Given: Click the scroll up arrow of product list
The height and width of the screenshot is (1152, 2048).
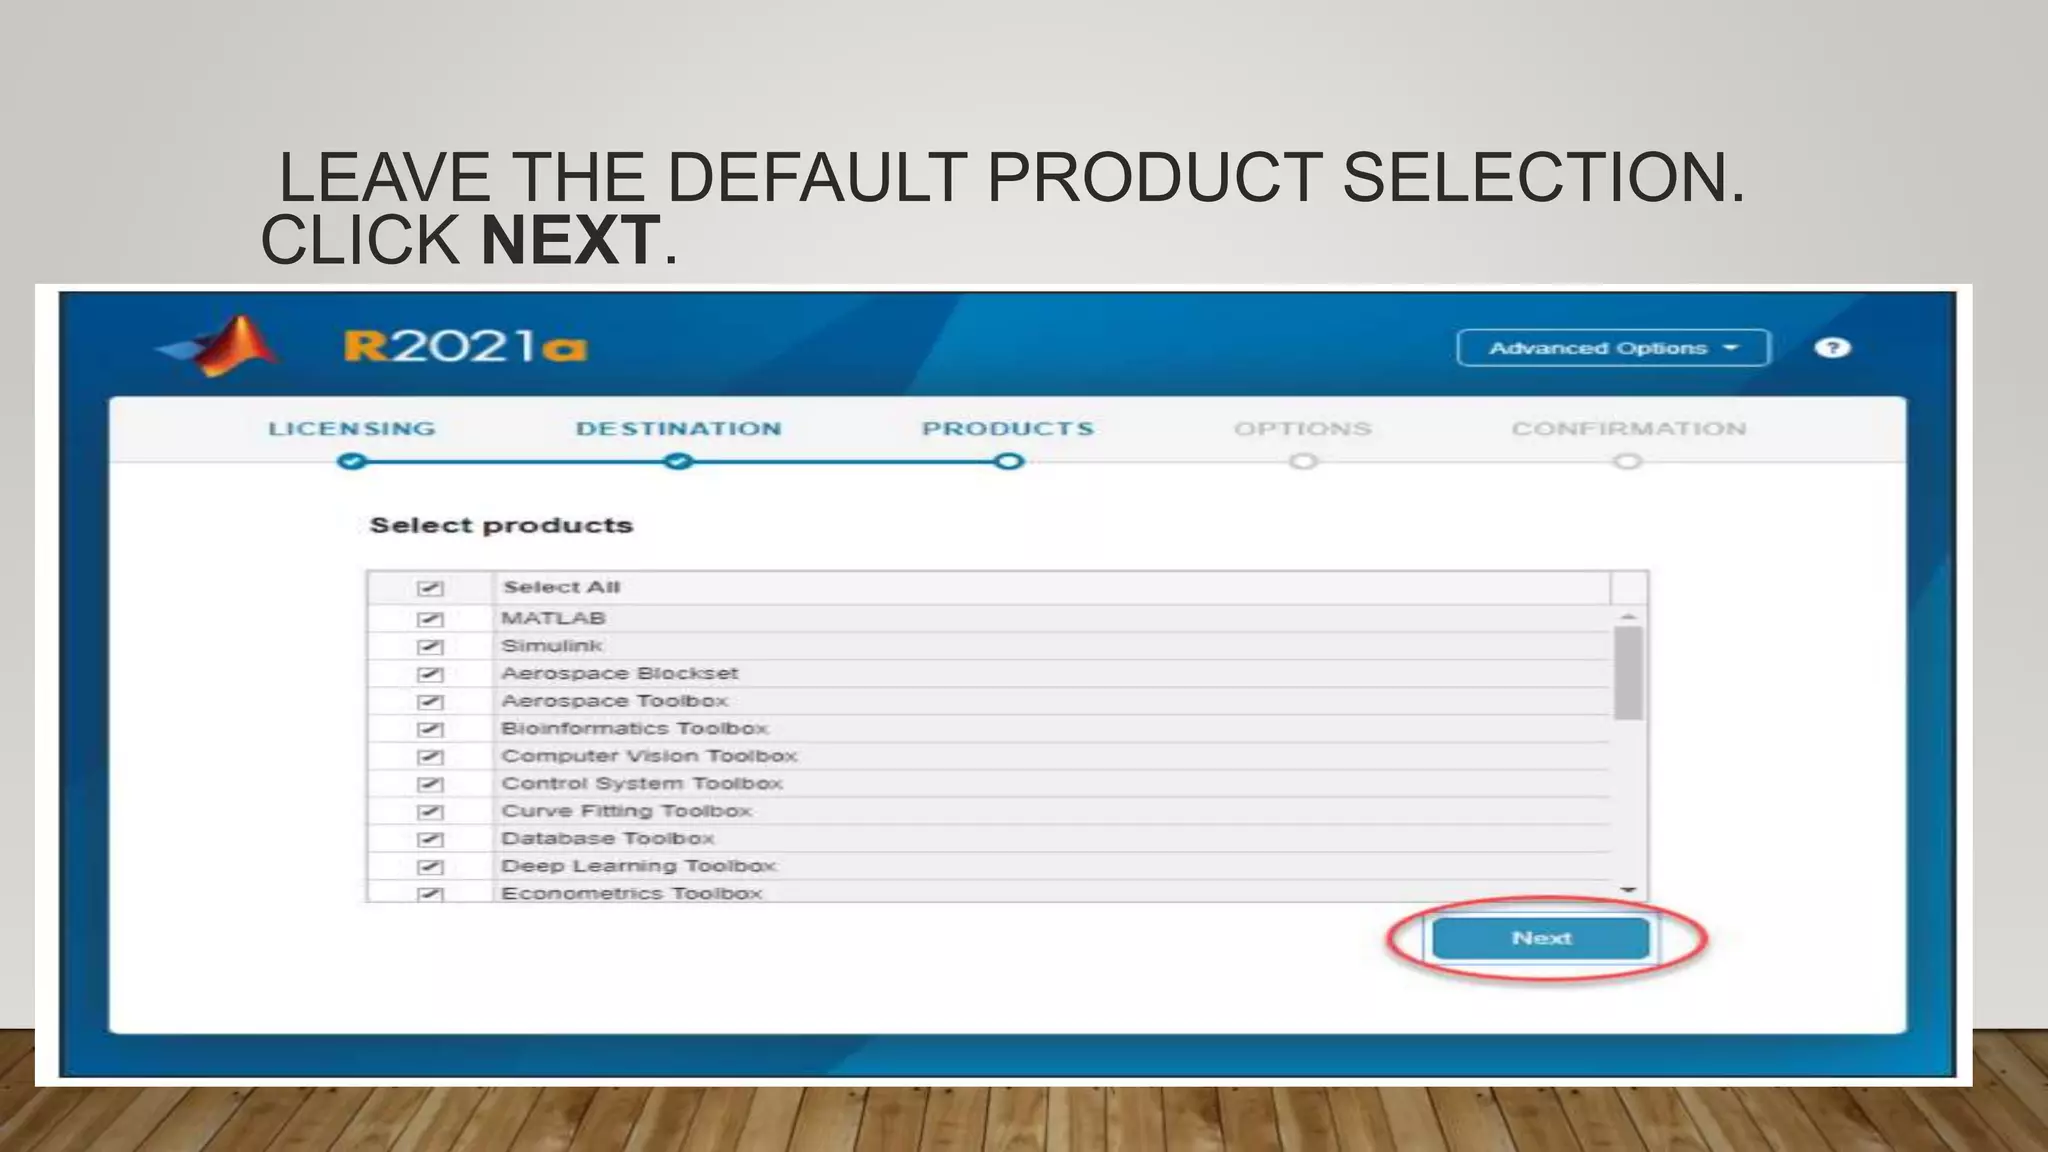Looking at the screenshot, I should [x=1628, y=616].
